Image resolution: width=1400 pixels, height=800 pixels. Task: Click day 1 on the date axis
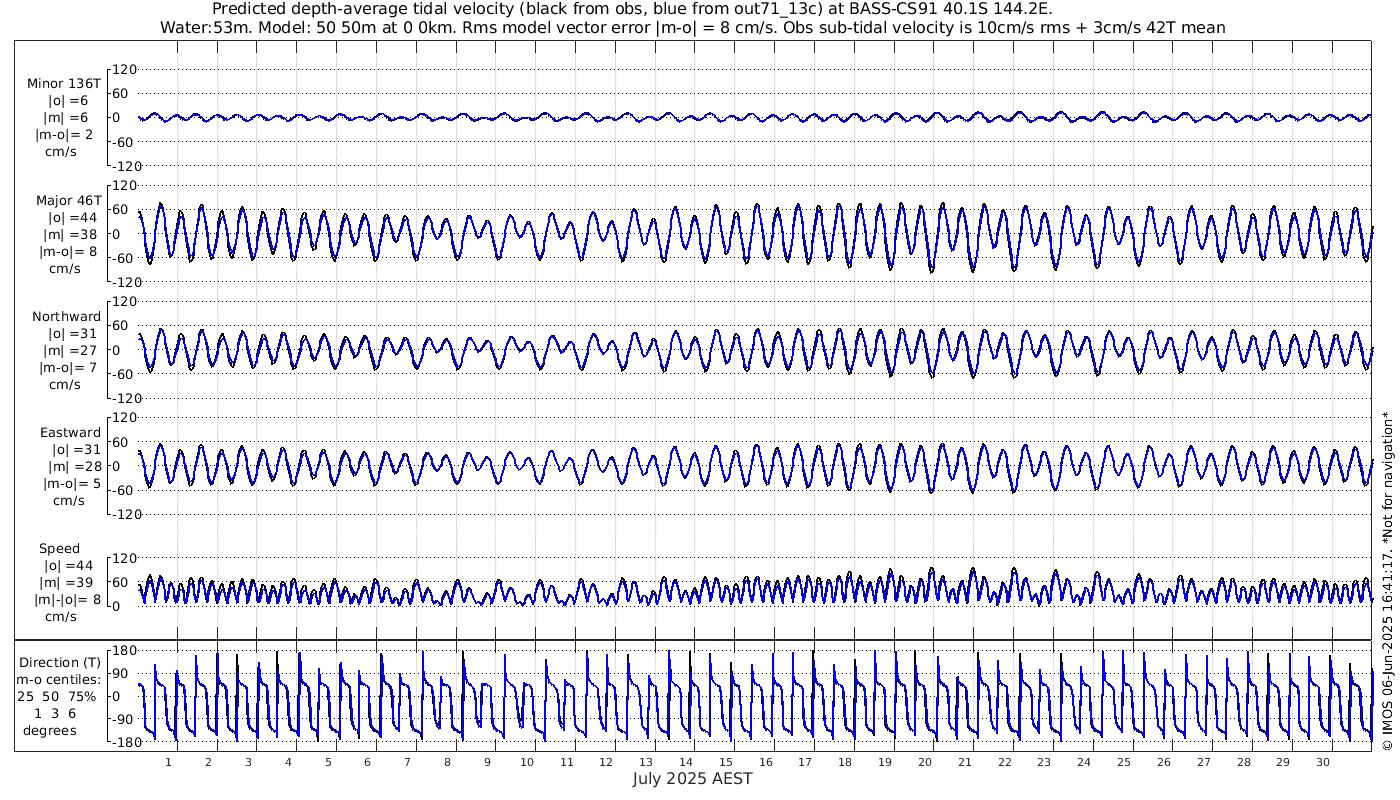[x=168, y=762]
